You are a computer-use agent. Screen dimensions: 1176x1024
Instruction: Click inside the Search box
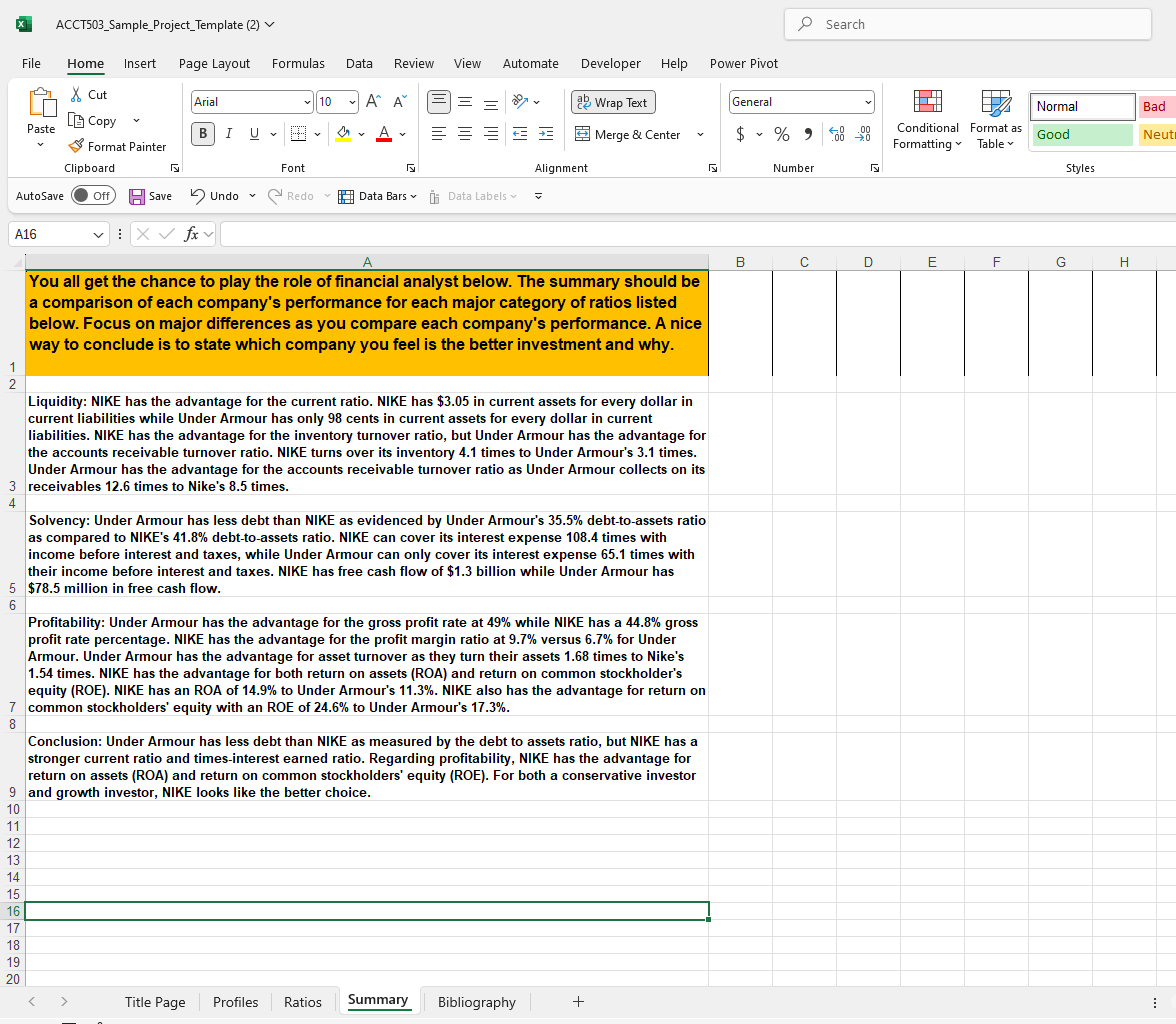point(966,24)
